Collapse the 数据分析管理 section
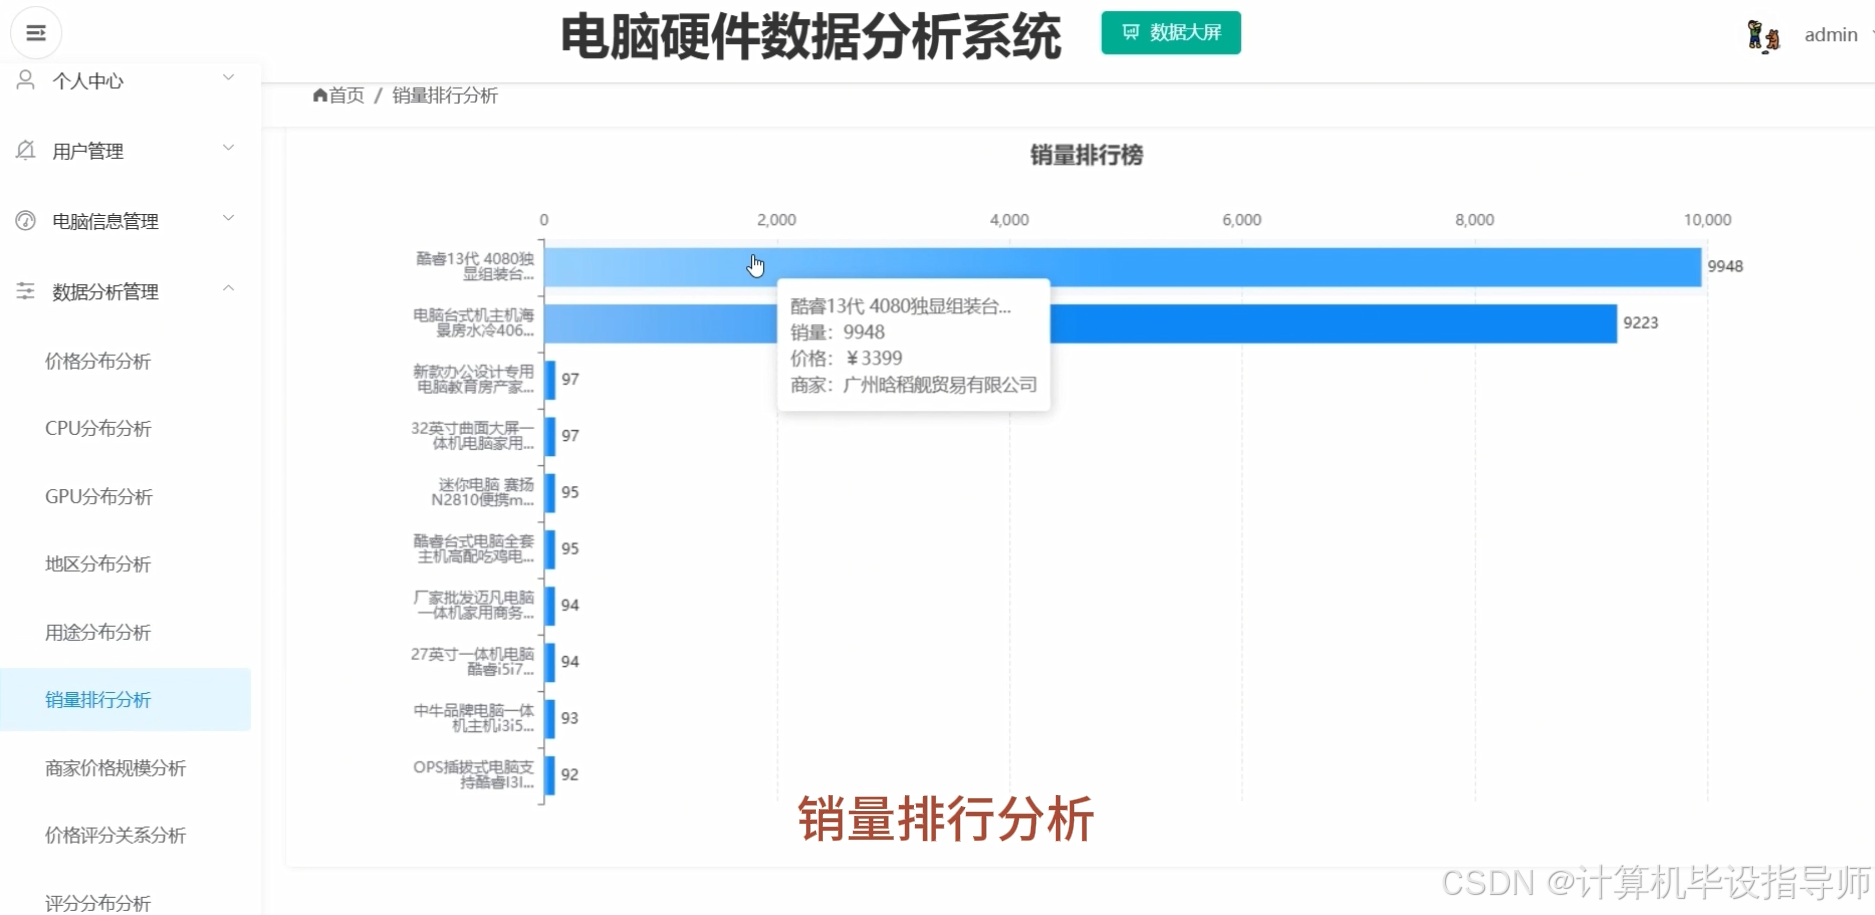1875x915 pixels. tap(228, 288)
